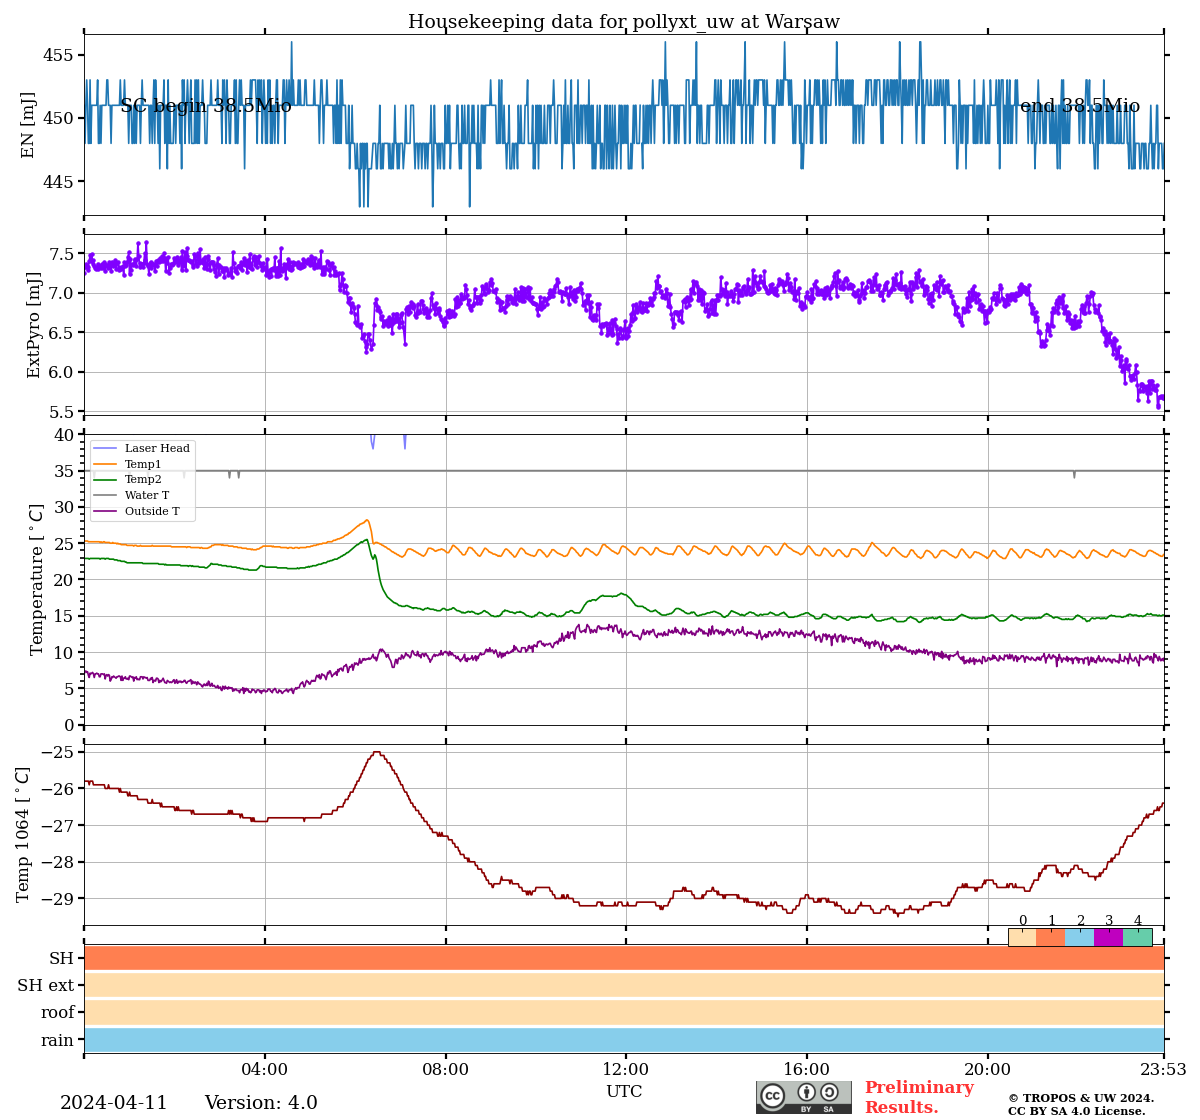Click the 5.5 tick on ExtPyro axis
The image size is (1200, 1120).
62,412
